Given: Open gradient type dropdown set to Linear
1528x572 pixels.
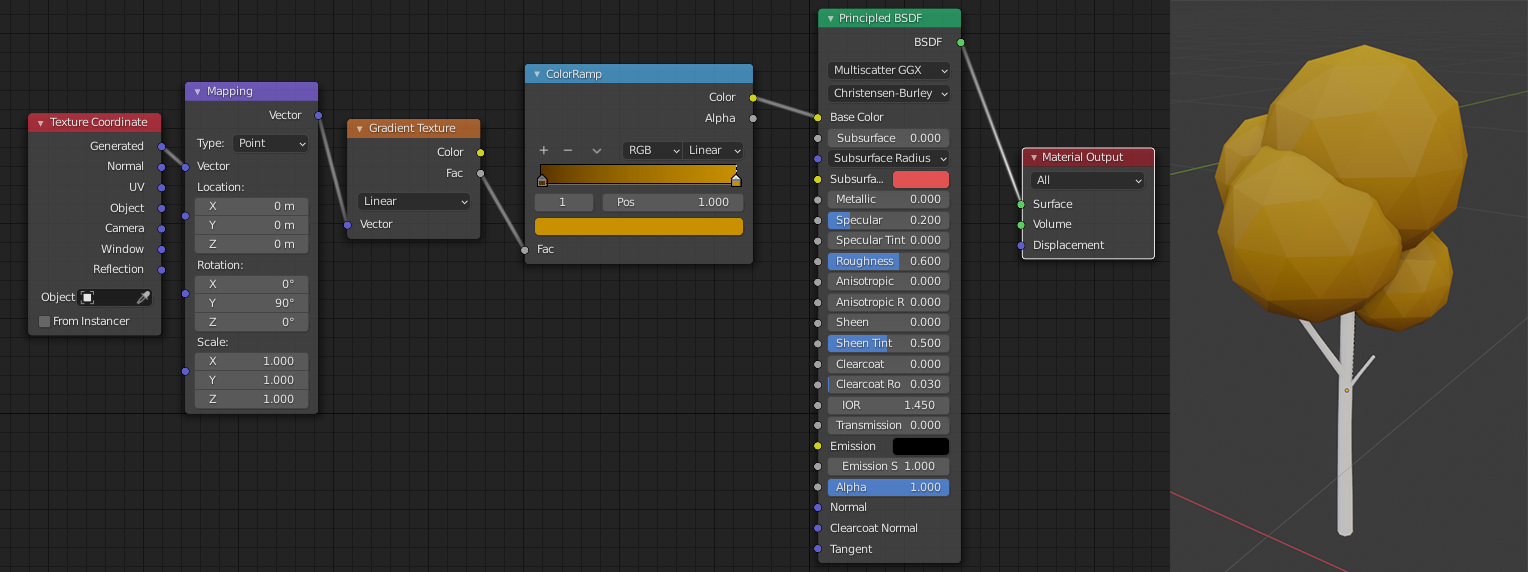Looking at the screenshot, I should tap(414, 201).
